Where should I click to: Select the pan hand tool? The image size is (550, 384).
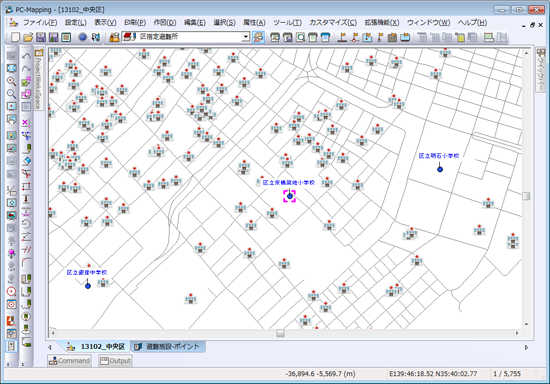click(x=12, y=119)
